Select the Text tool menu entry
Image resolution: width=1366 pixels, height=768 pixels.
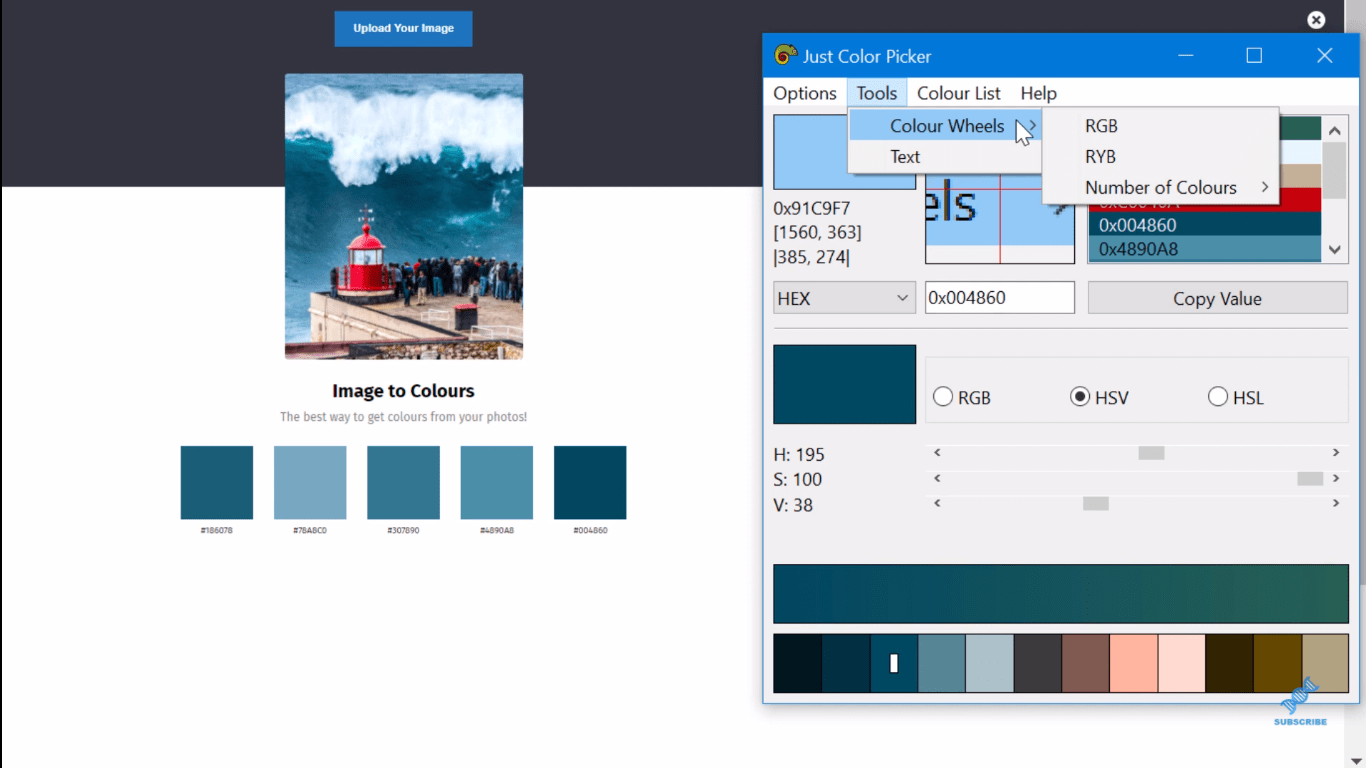946,157
